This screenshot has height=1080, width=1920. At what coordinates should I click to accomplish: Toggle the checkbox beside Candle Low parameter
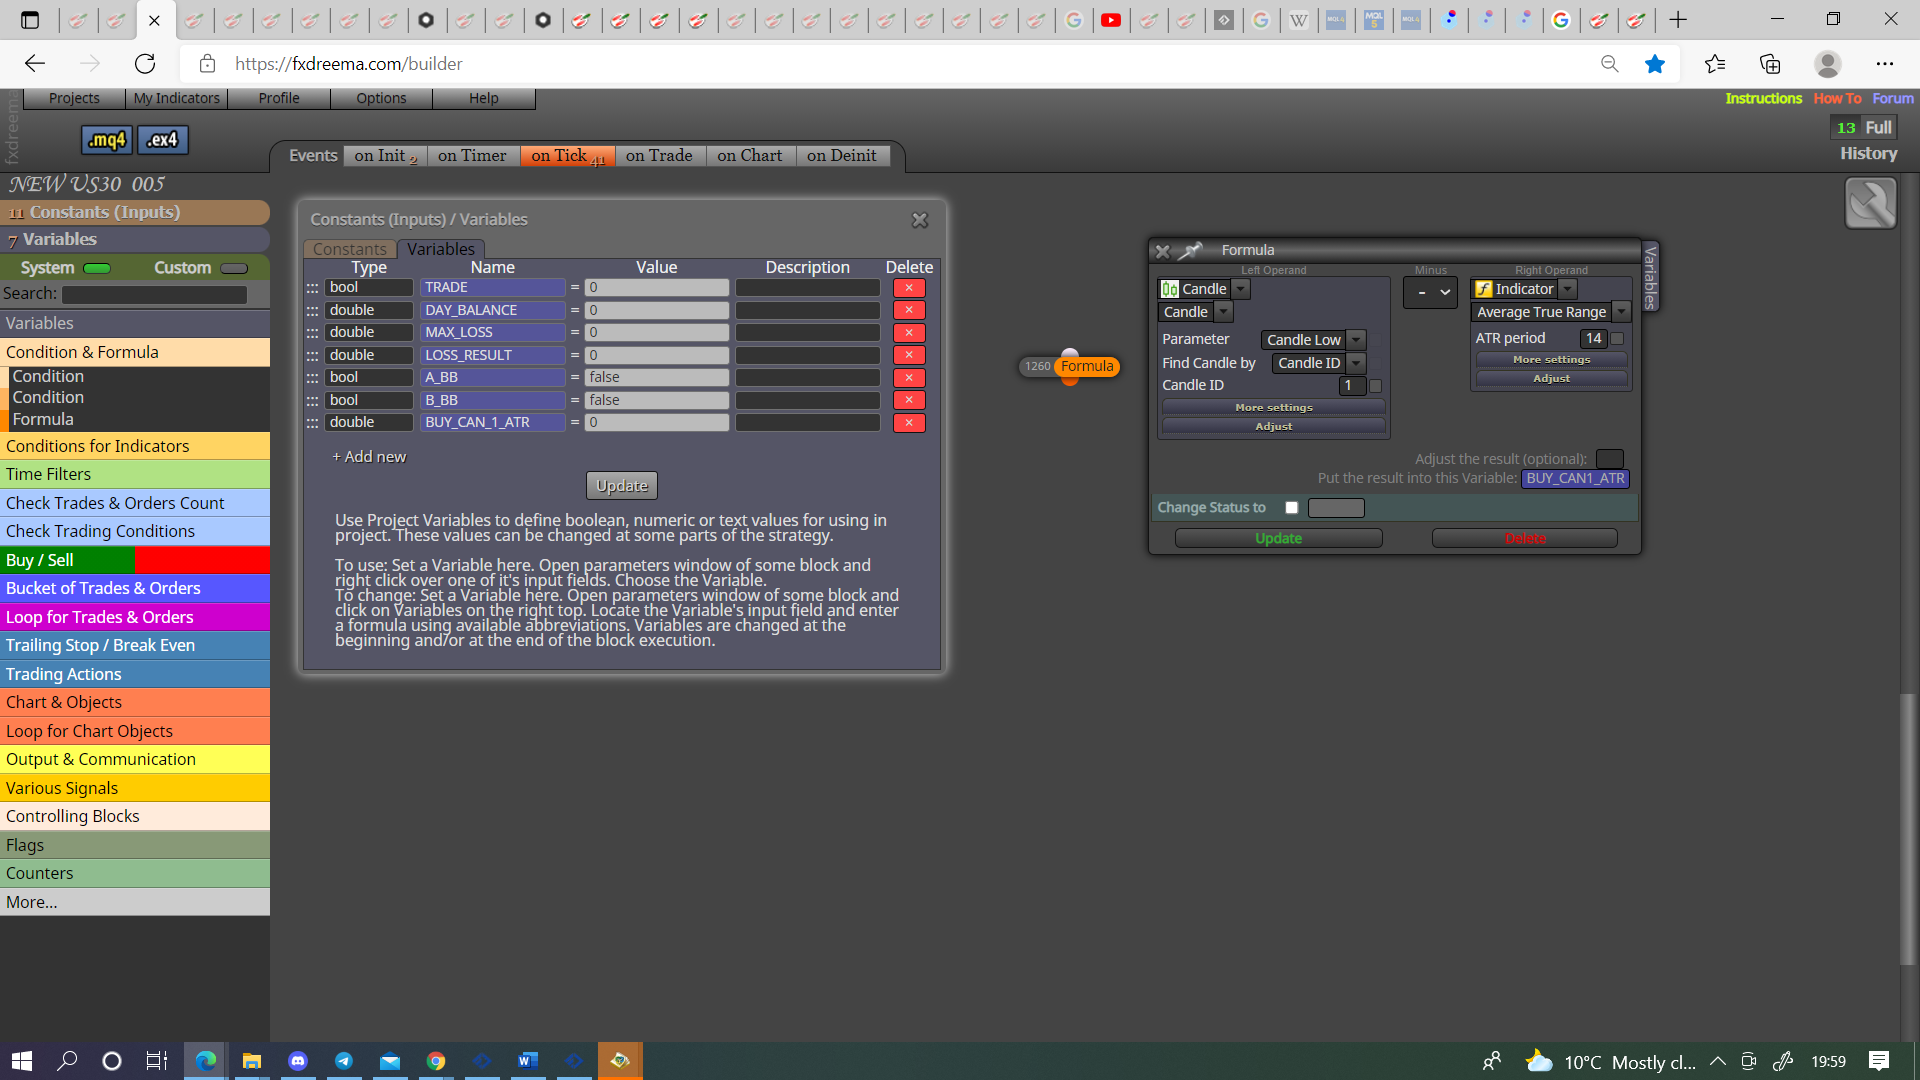pyautogui.click(x=1376, y=340)
